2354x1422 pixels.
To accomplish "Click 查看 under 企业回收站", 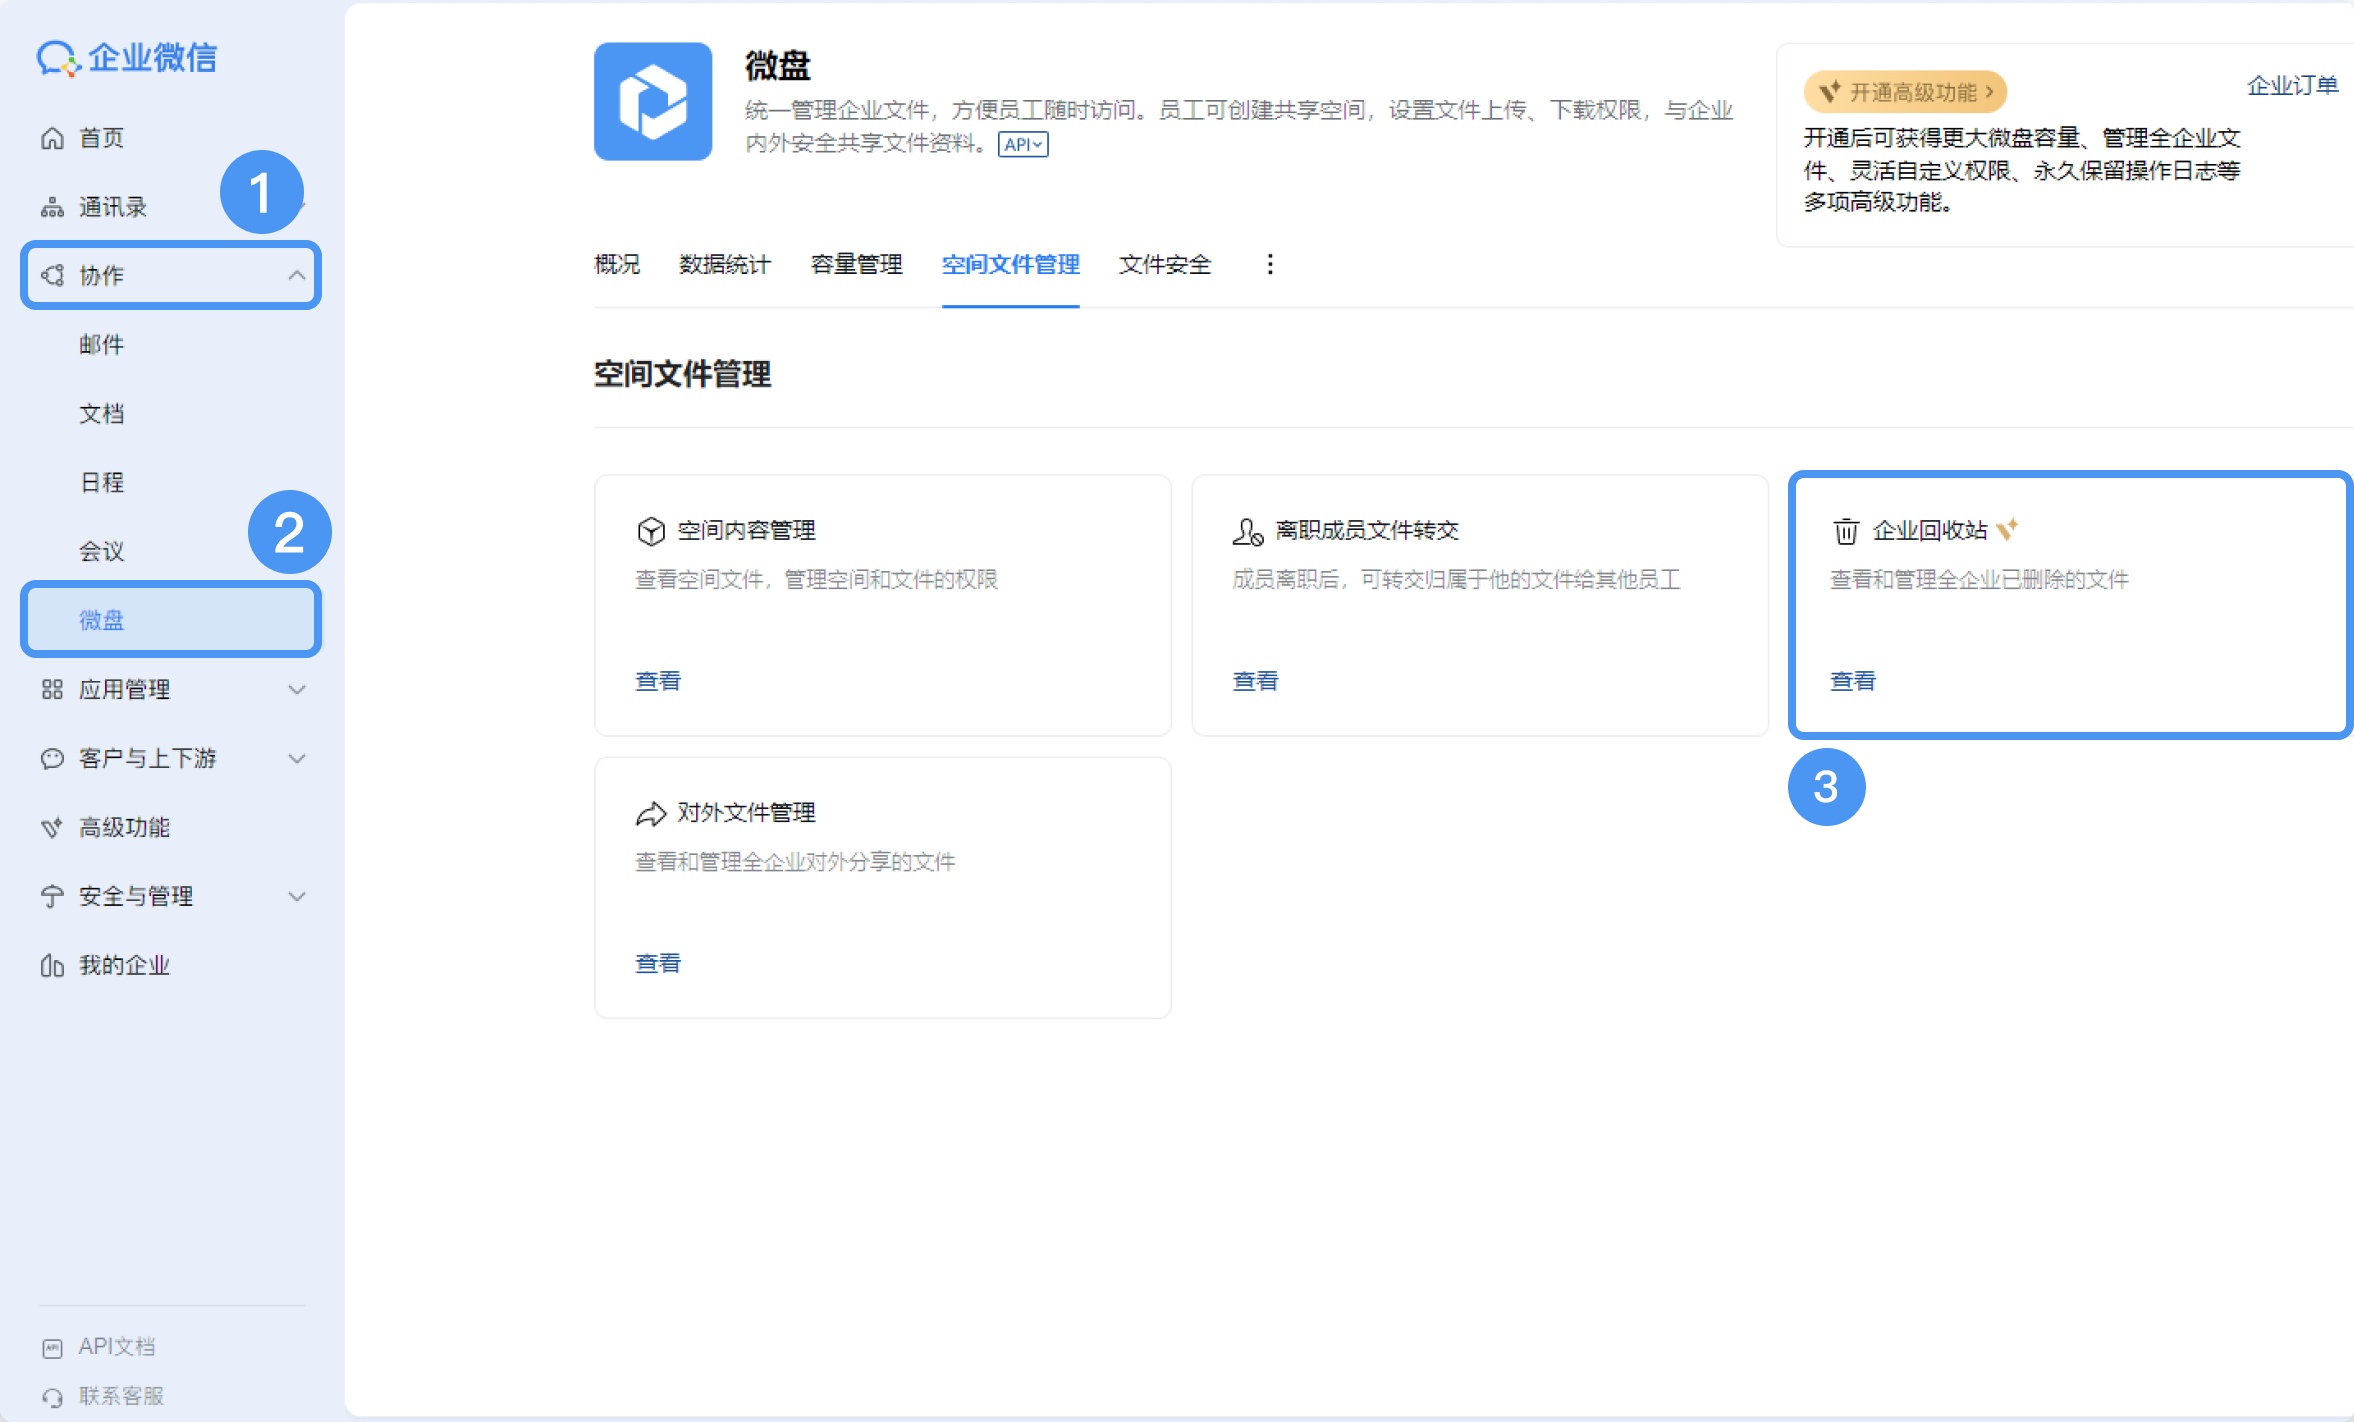I will (x=1853, y=681).
